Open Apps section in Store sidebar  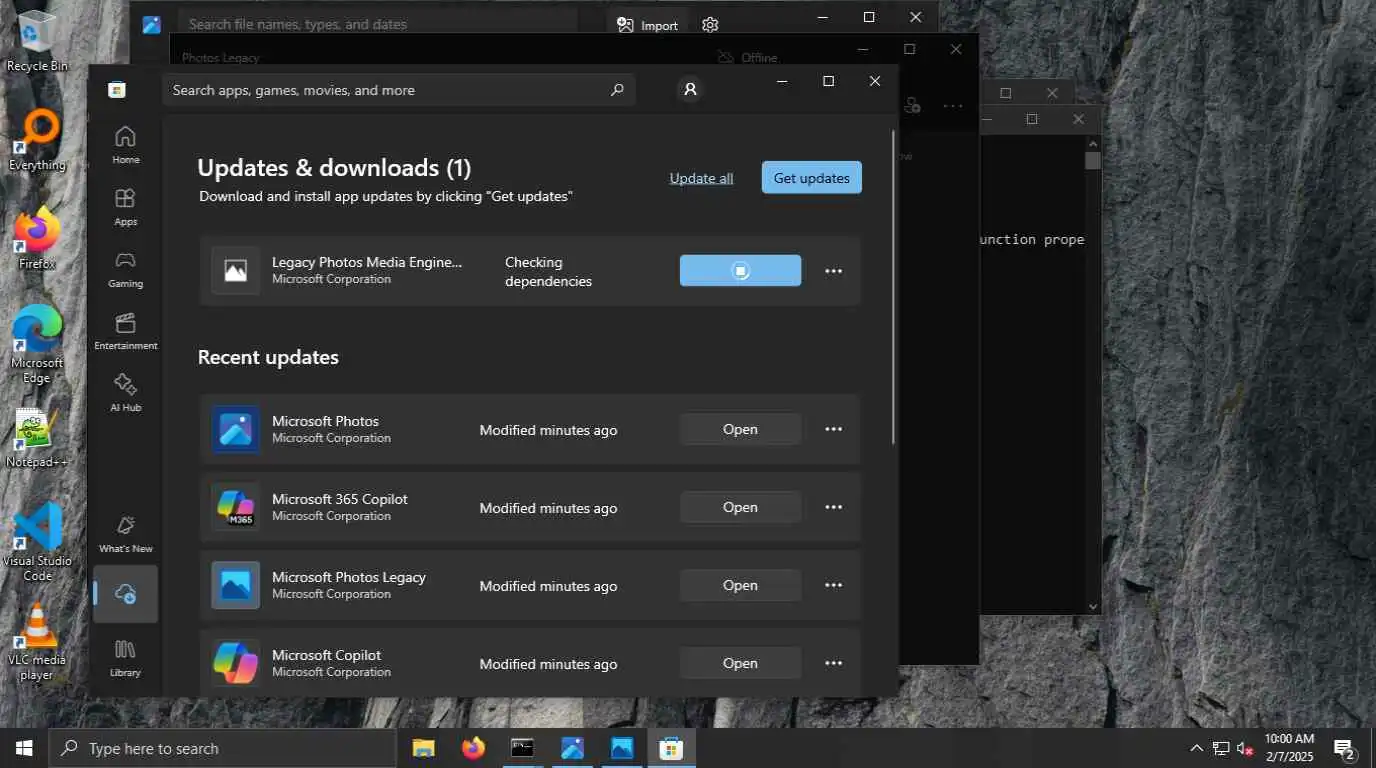click(125, 207)
